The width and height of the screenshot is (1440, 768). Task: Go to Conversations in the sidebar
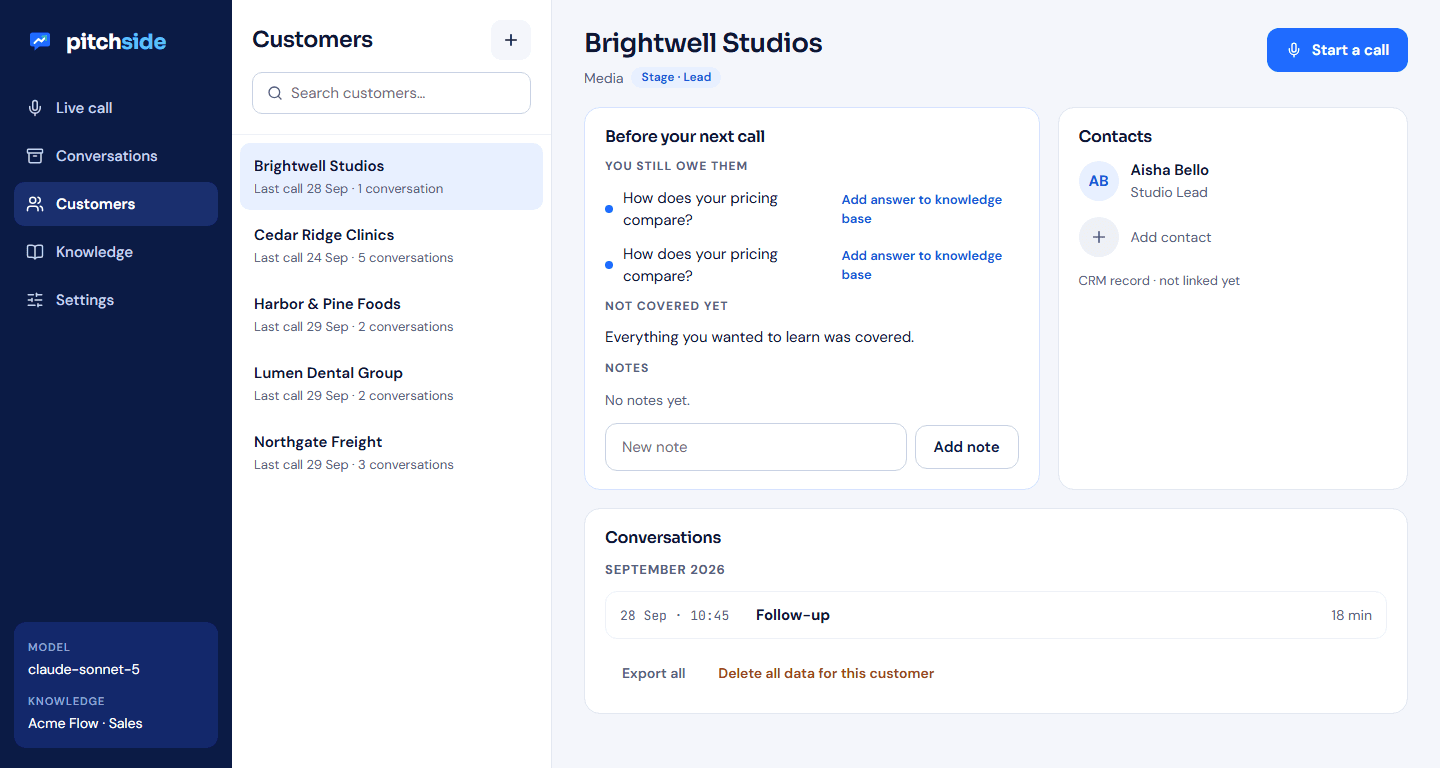pos(116,156)
